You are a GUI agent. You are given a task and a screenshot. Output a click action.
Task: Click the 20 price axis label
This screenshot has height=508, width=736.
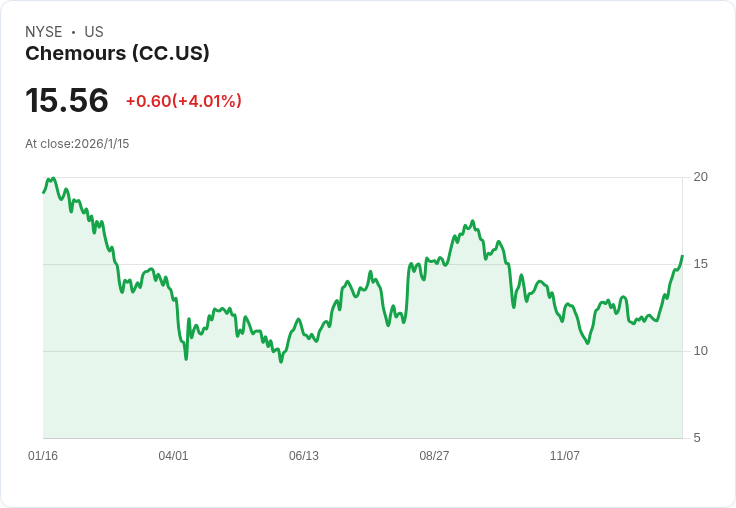[700, 177]
